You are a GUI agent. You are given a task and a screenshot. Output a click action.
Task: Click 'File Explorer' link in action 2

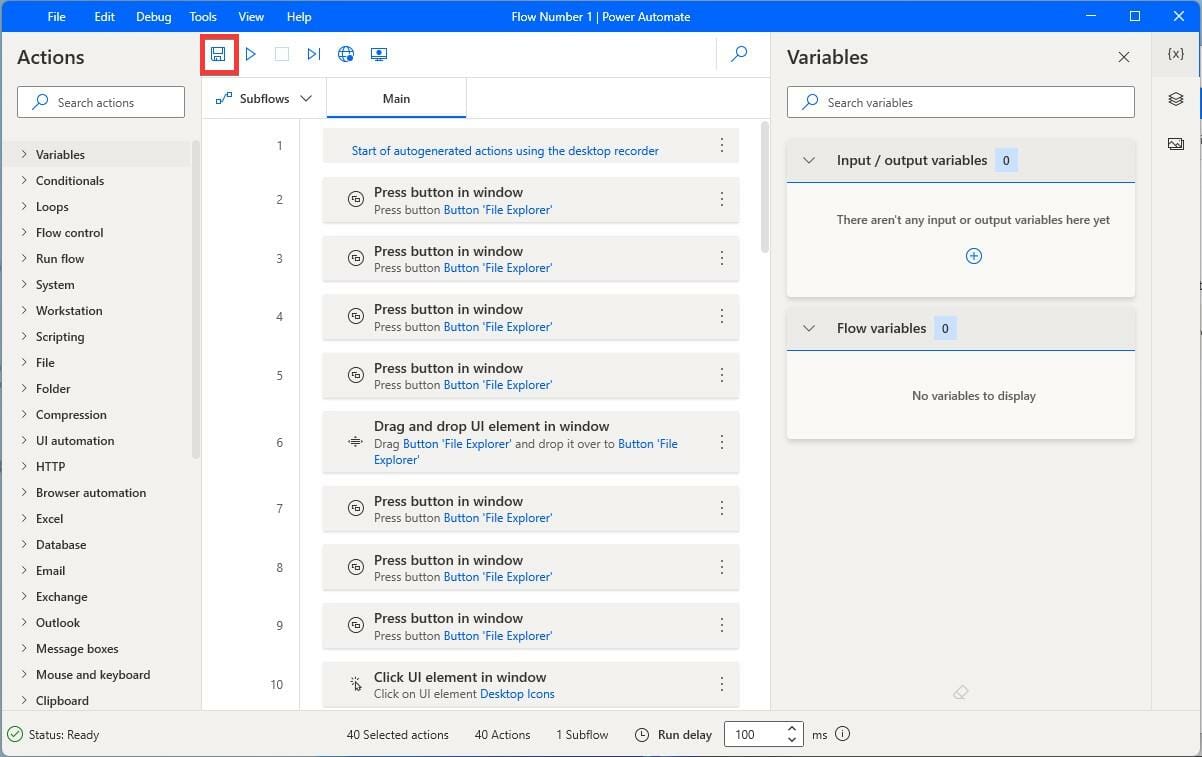click(x=498, y=210)
